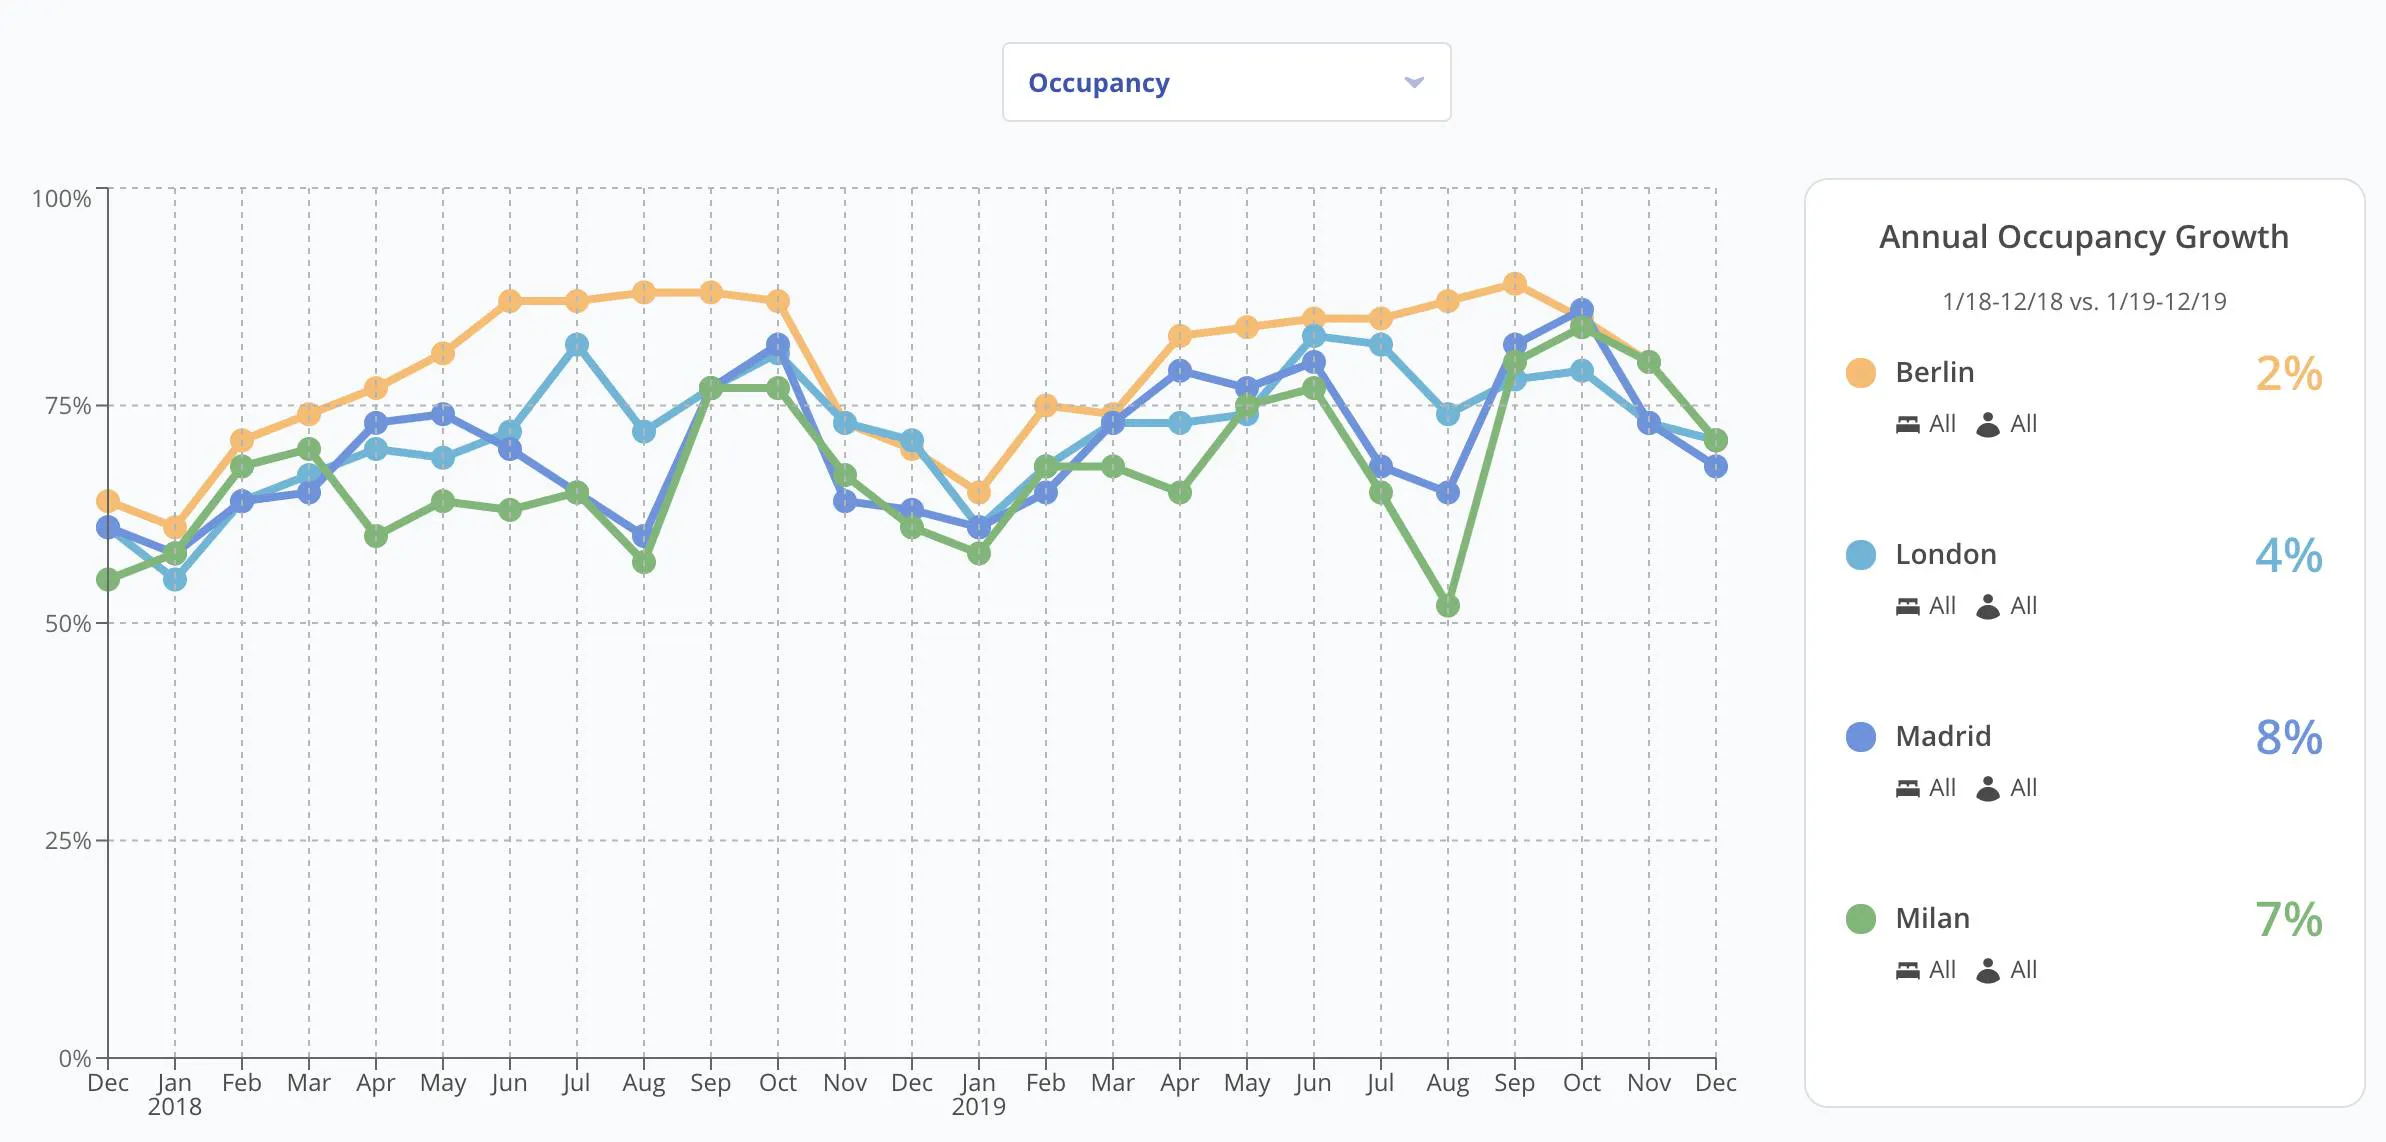Select the Berlin city label
Viewport: 2386px width, 1142px height.
click(1934, 372)
